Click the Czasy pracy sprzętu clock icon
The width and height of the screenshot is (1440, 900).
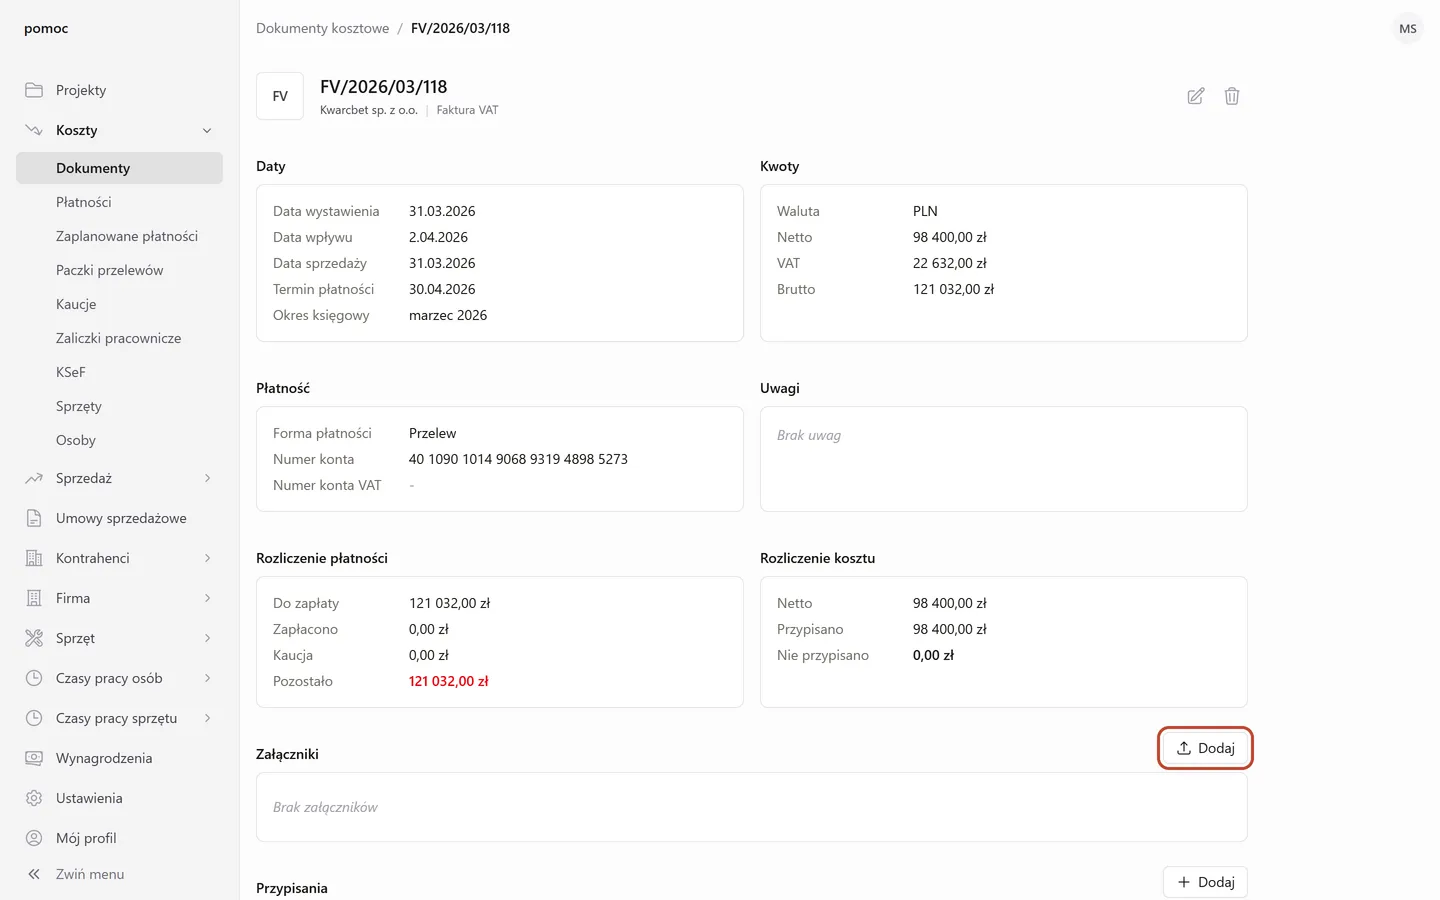pyautogui.click(x=34, y=718)
